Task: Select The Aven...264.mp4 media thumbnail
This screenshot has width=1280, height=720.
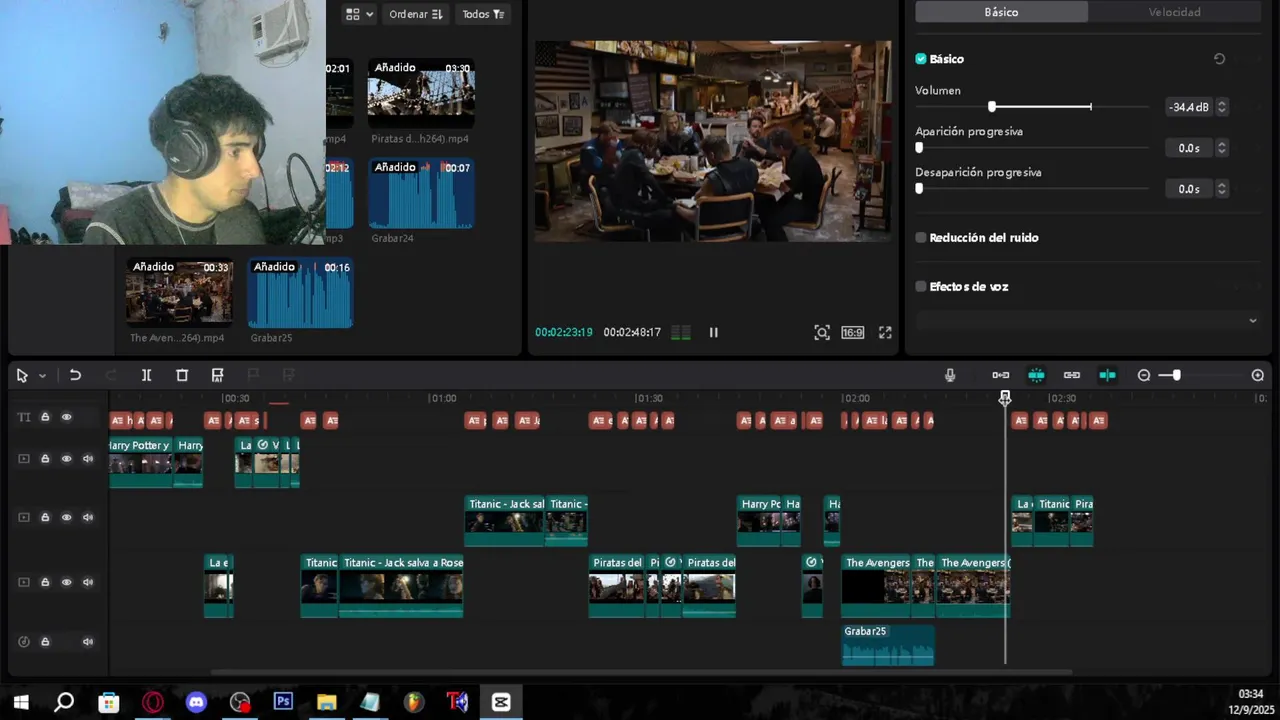Action: click(179, 293)
